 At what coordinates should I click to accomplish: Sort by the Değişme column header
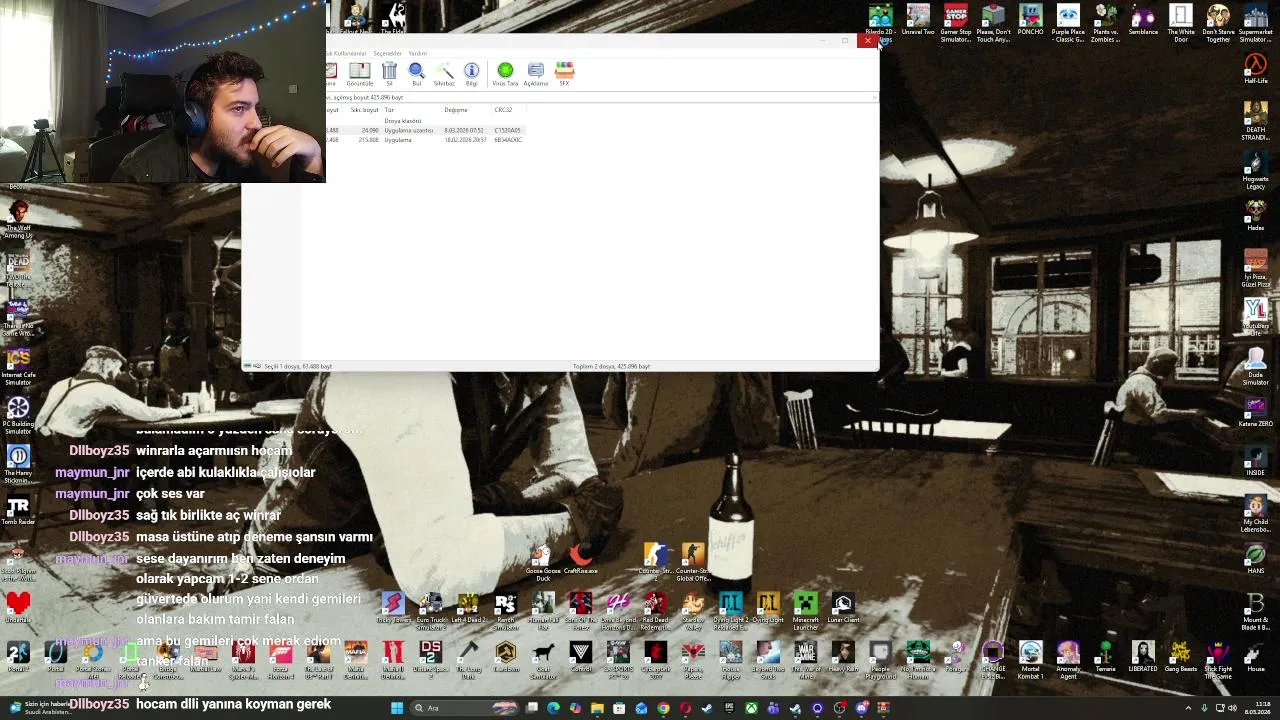click(456, 110)
